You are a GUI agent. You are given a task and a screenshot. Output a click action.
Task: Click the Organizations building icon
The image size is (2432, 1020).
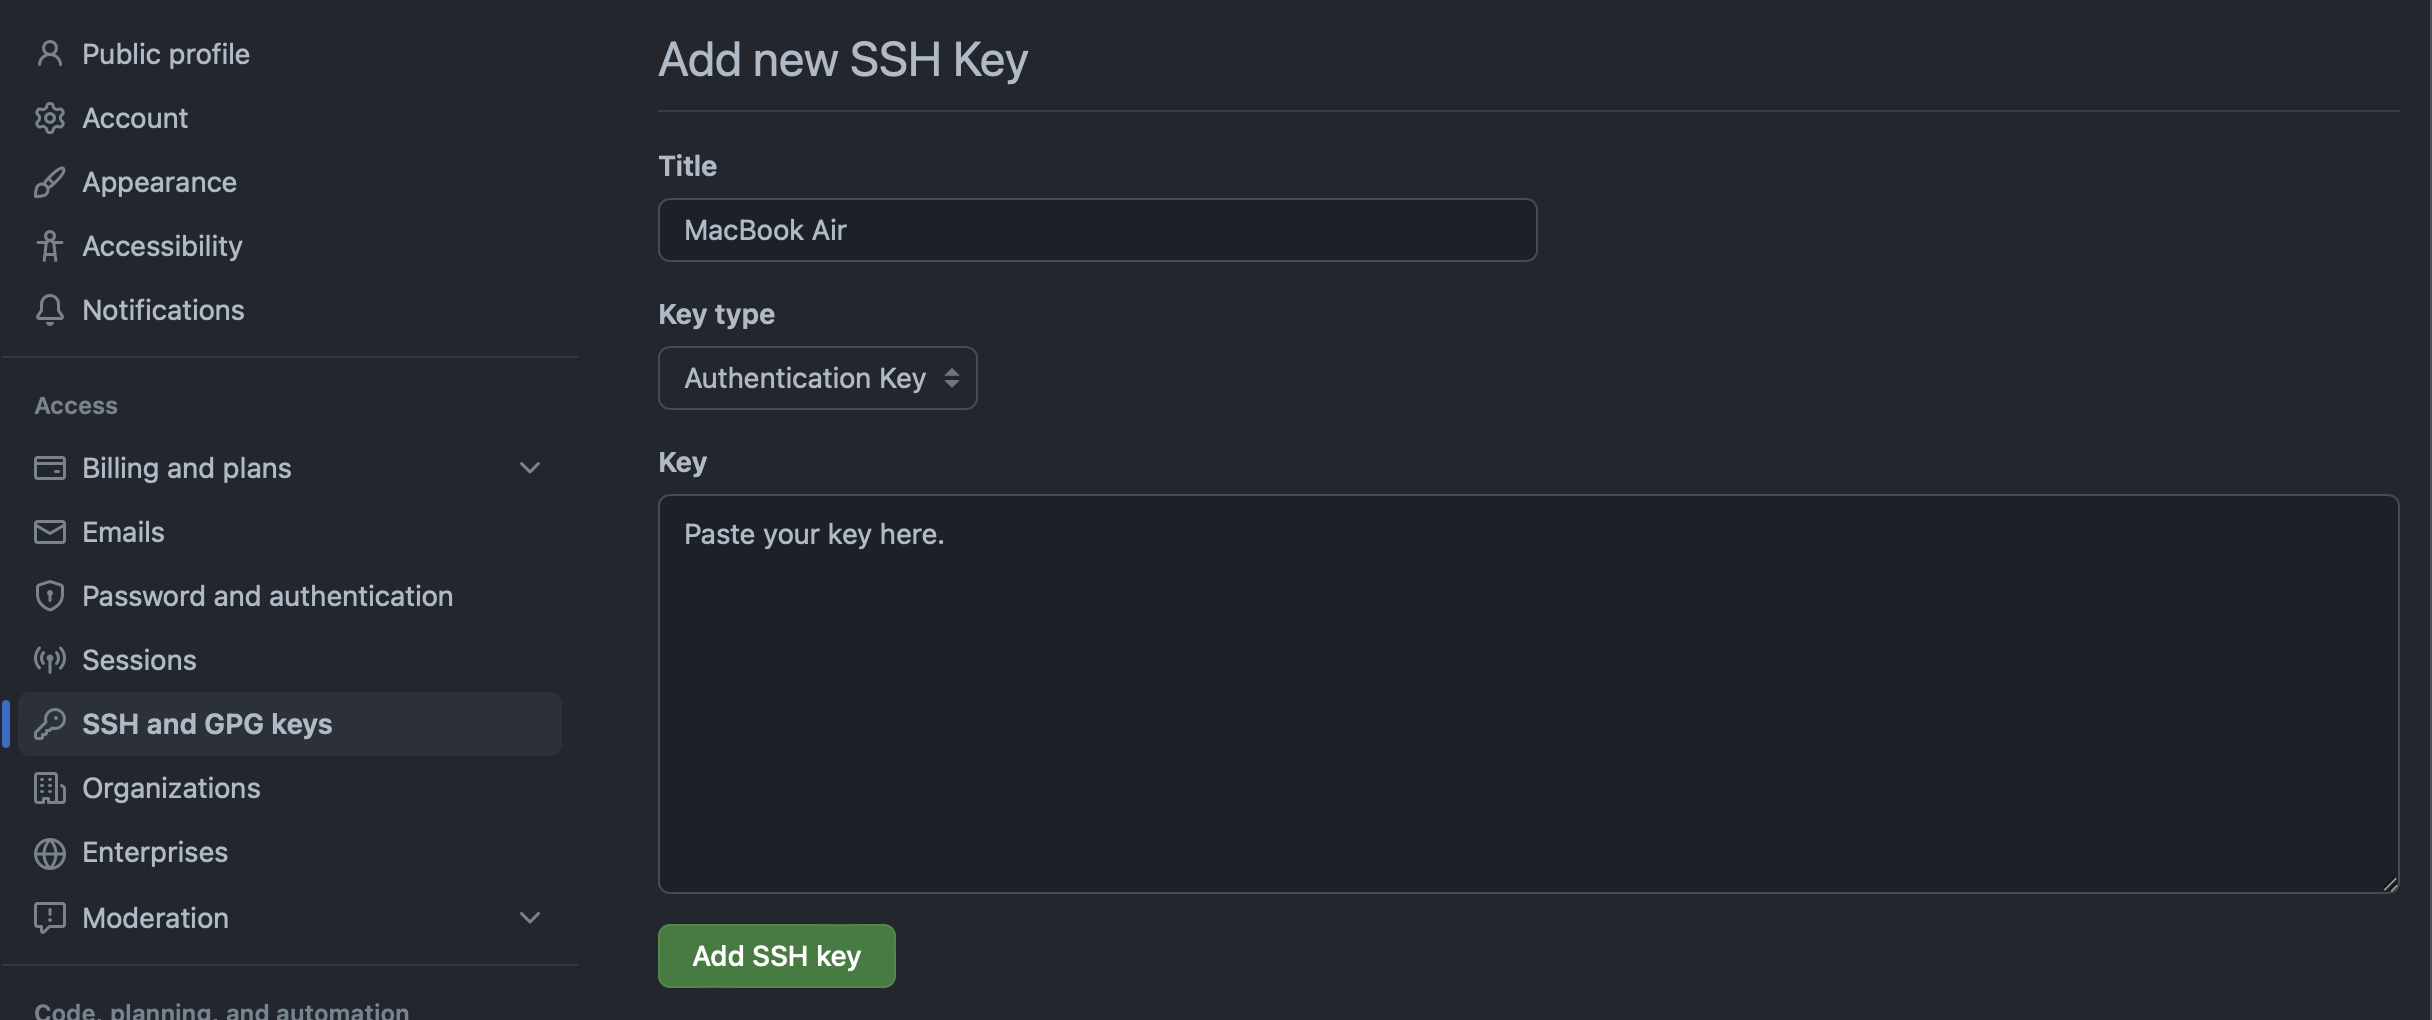coord(50,788)
